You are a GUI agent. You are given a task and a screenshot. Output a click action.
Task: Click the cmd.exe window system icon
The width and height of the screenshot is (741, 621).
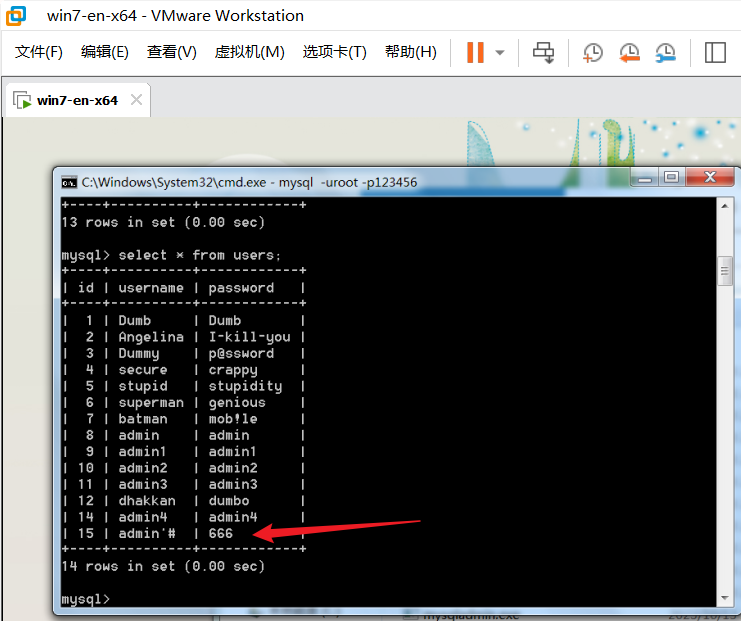coord(69,182)
